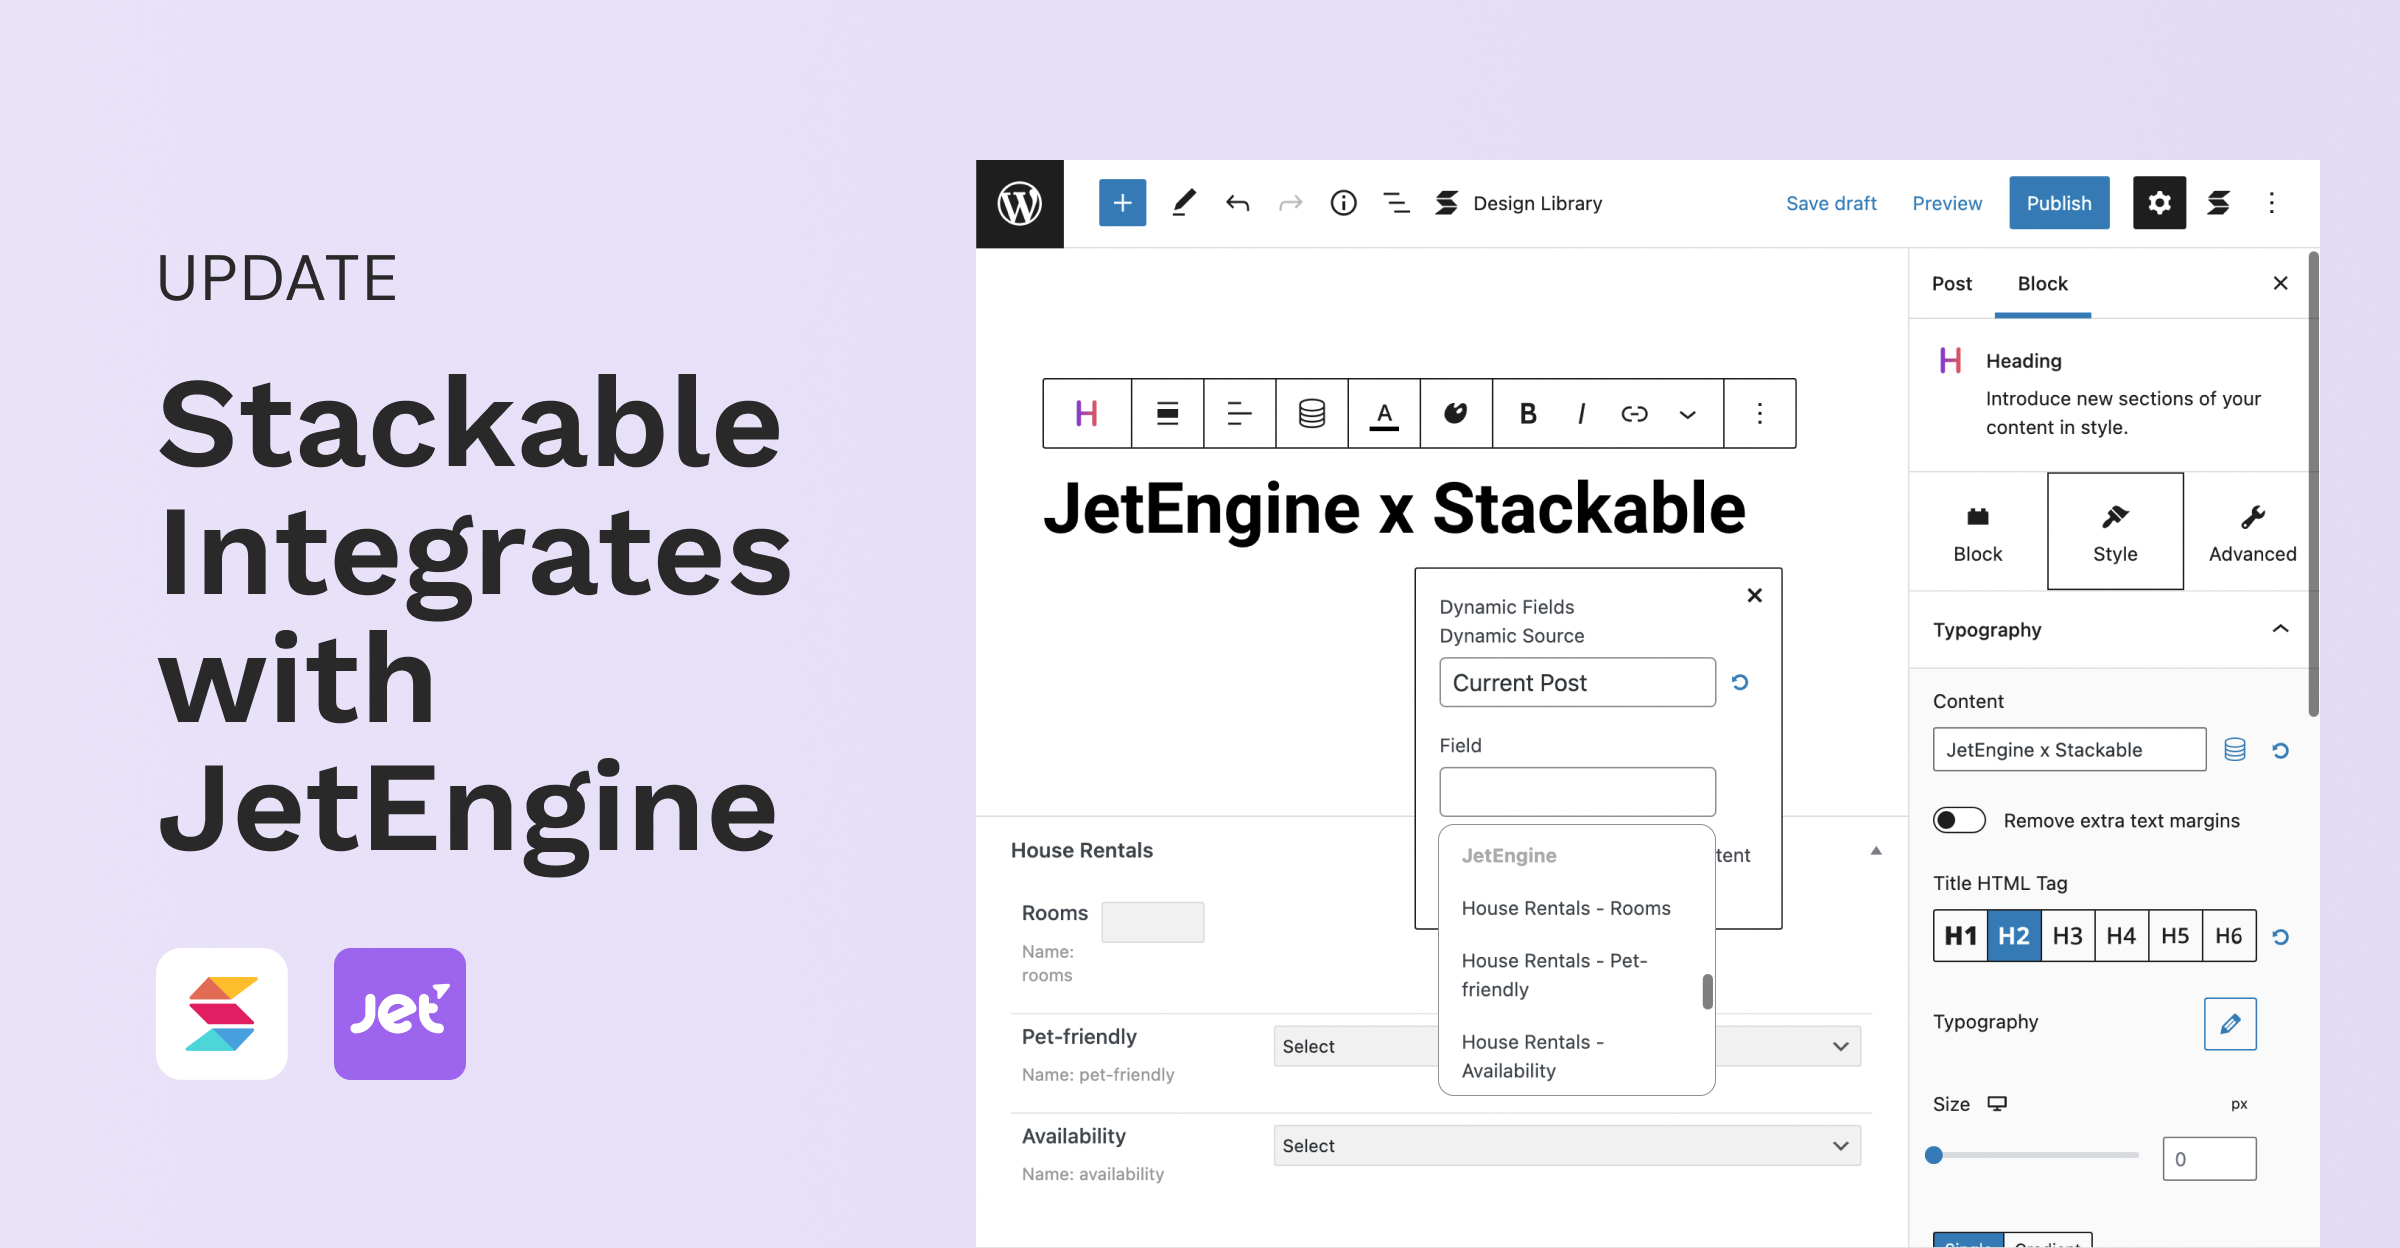Switch to the Post tab in sidebar

1951,283
